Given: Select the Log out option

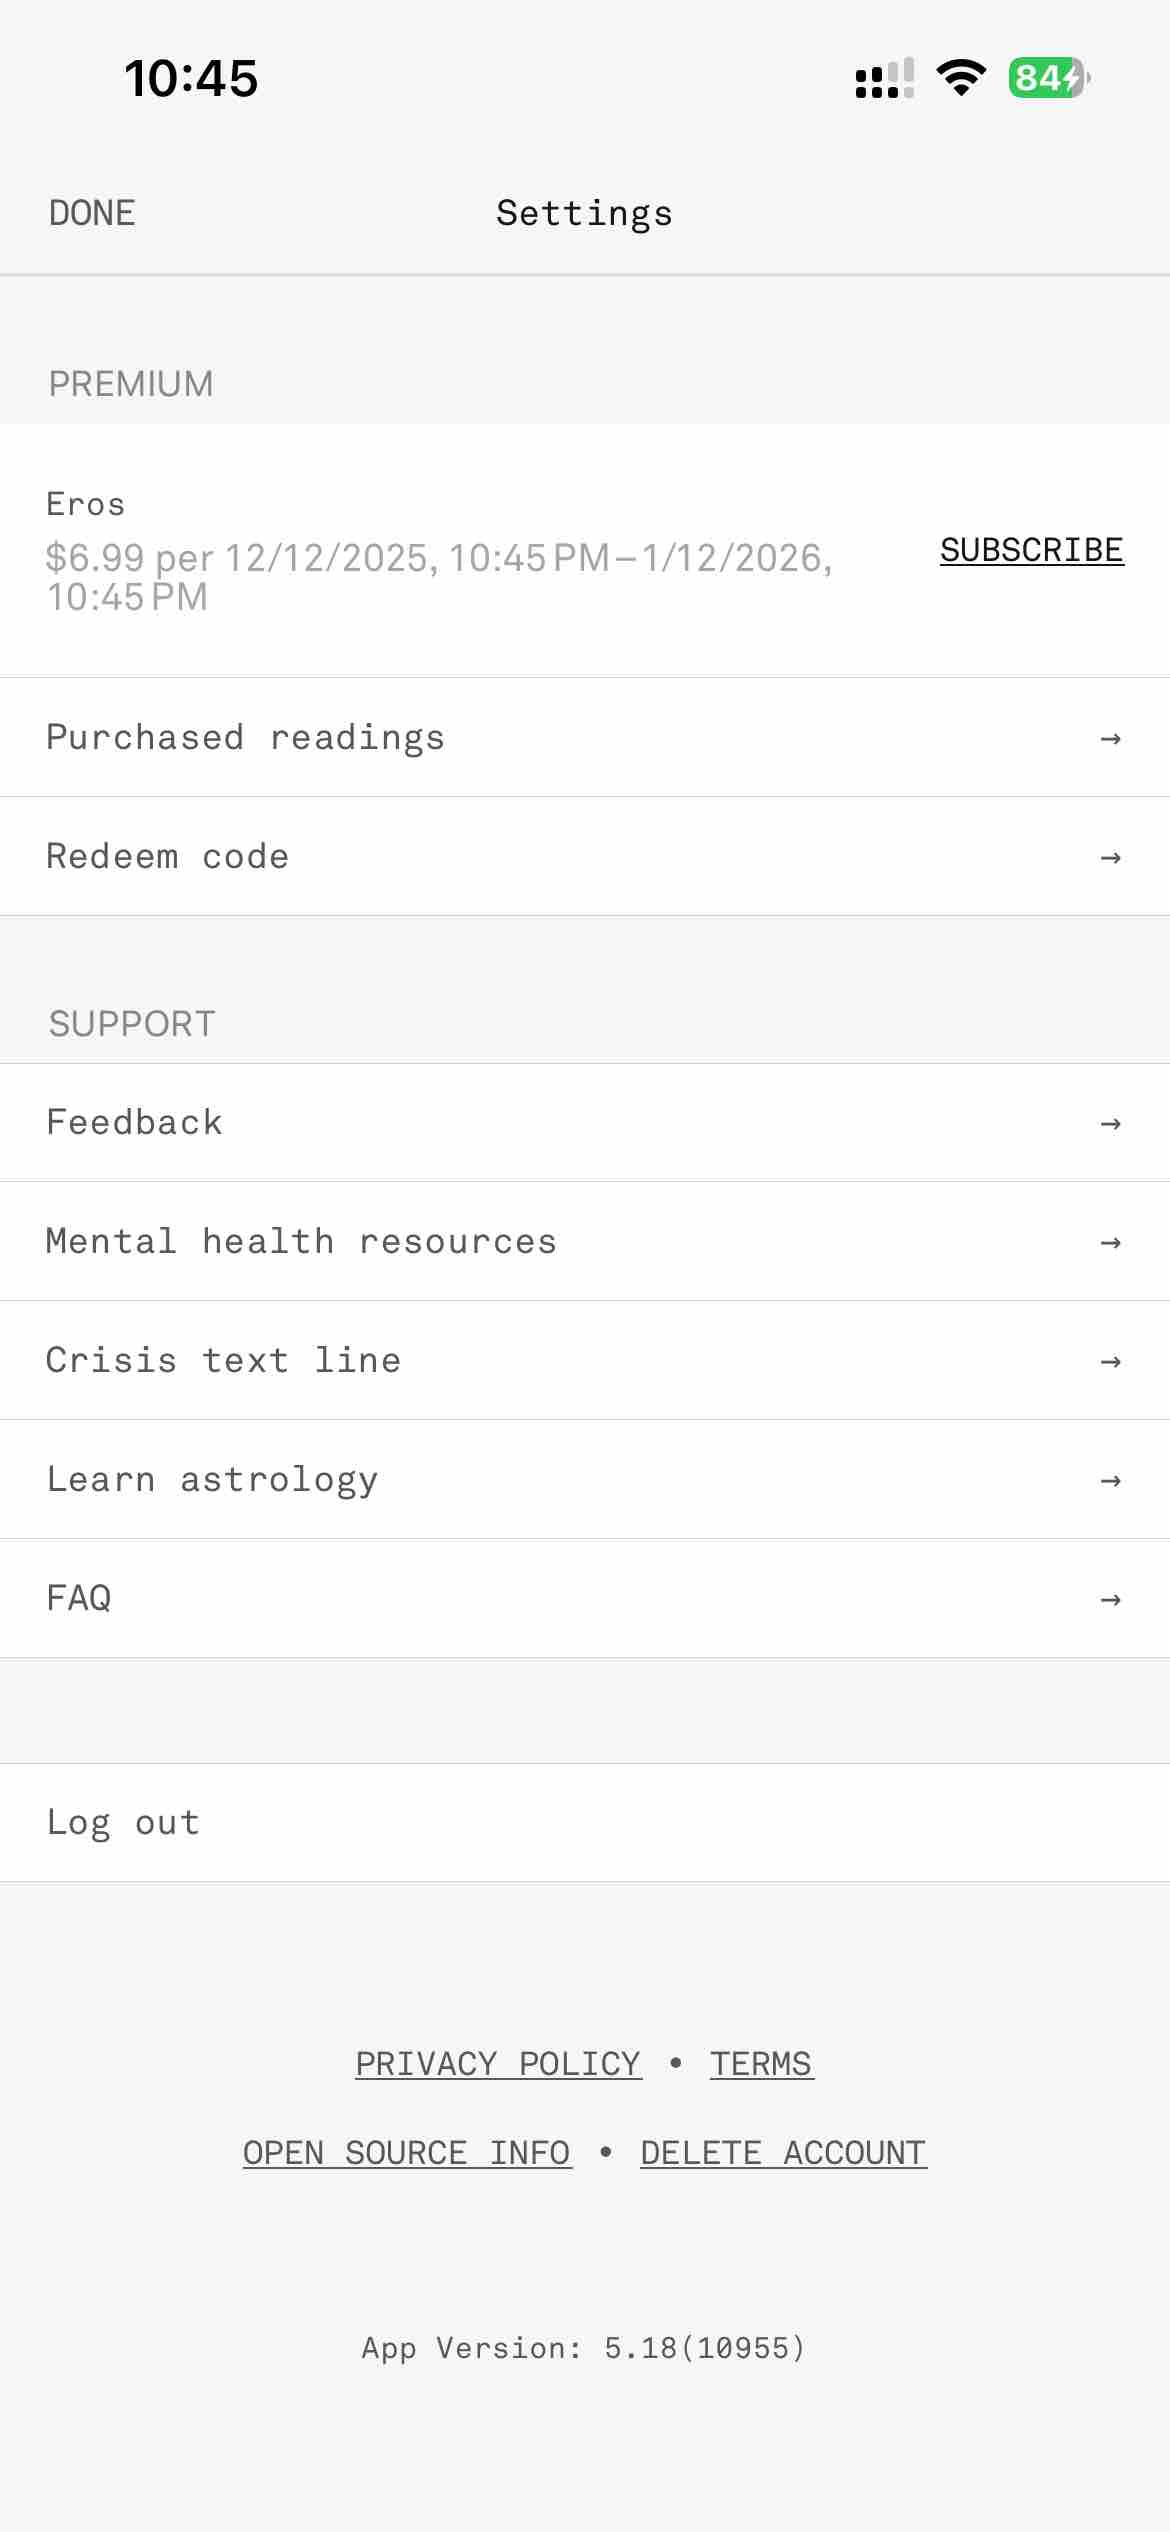Looking at the screenshot, I should [x=122, y=1822].
